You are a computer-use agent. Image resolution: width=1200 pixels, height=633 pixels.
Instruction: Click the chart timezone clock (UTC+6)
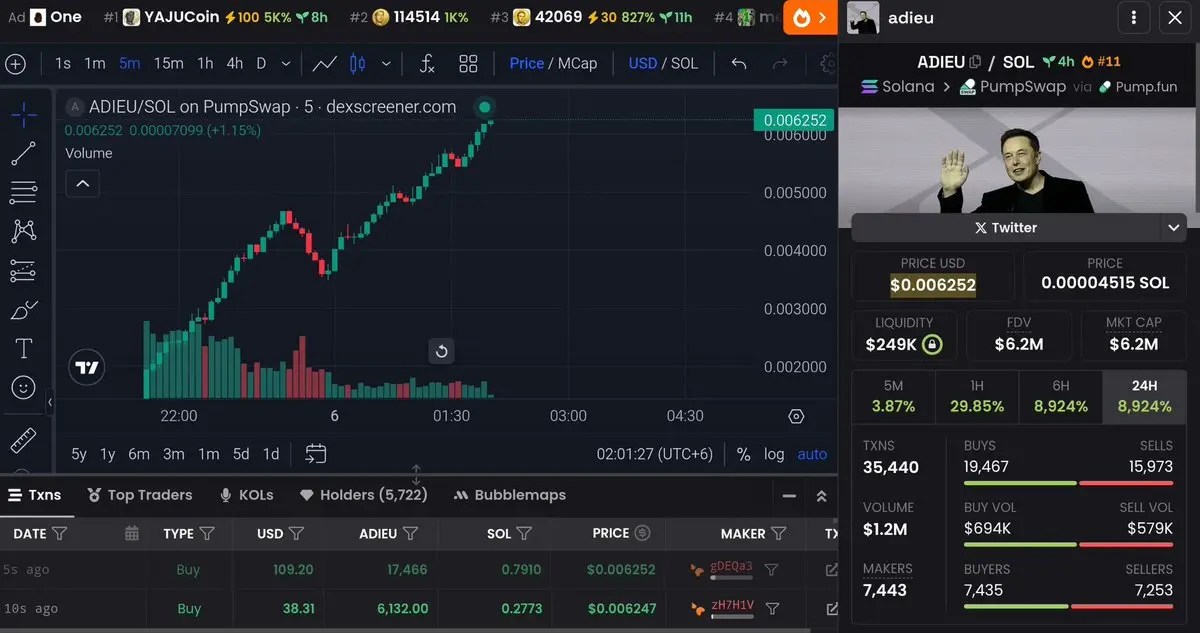tap(655, 454)
